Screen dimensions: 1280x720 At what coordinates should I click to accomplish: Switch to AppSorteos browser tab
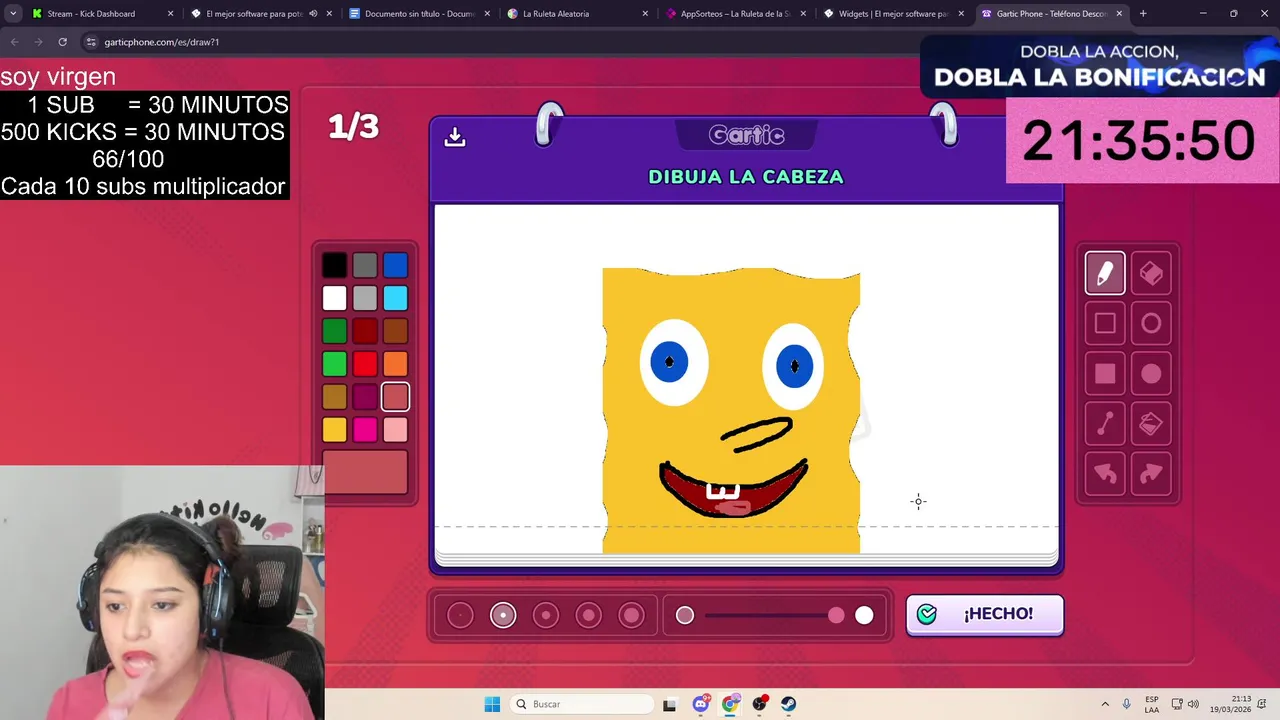tap(735, 14)
